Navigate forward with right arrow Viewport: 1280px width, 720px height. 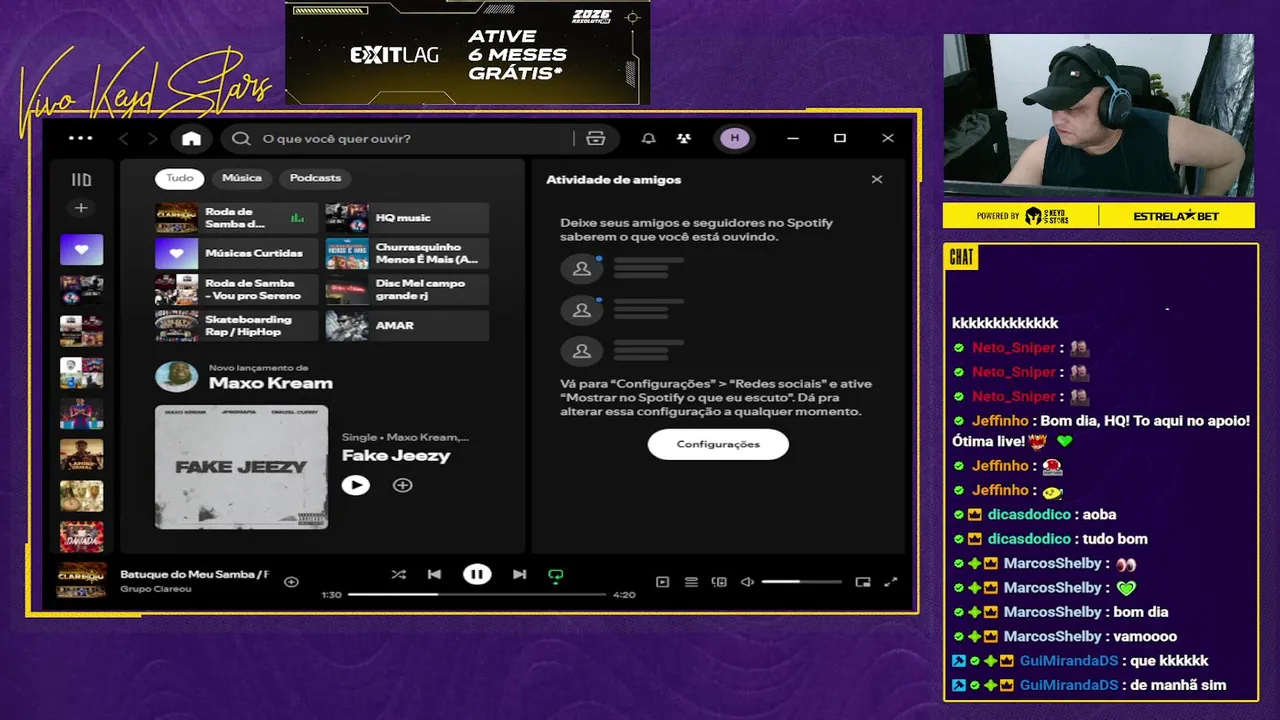point(153,139)
